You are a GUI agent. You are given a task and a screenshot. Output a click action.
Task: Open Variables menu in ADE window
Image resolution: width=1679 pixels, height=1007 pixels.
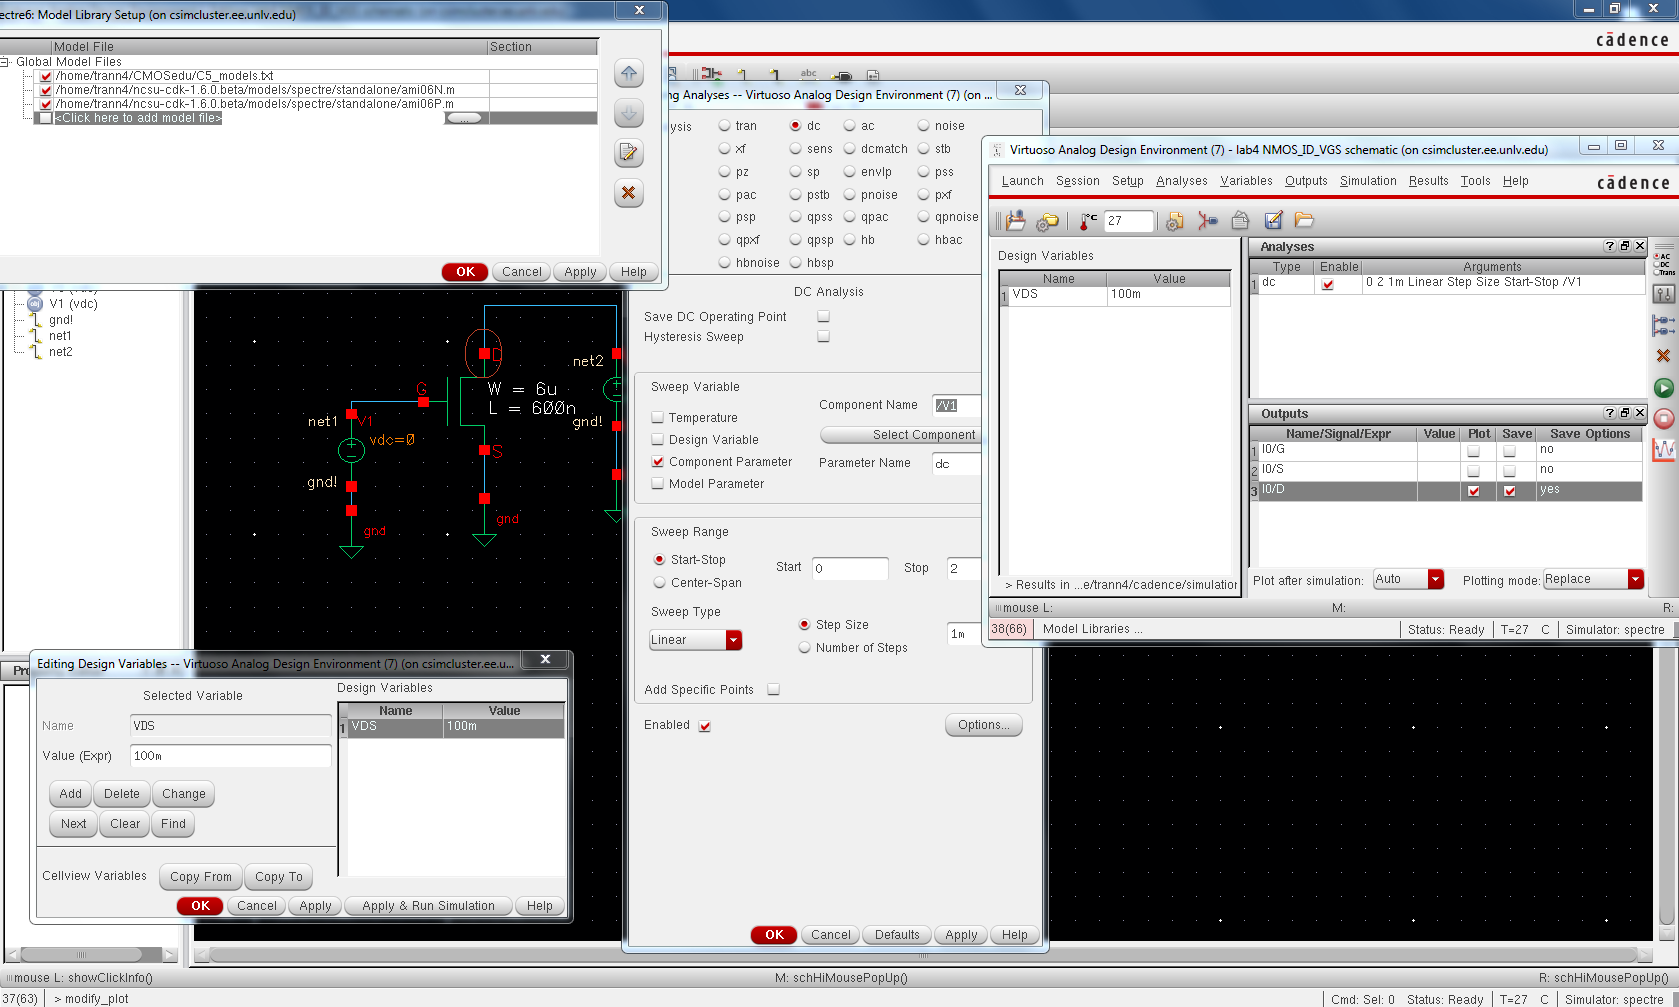(x=1246, y=181)
